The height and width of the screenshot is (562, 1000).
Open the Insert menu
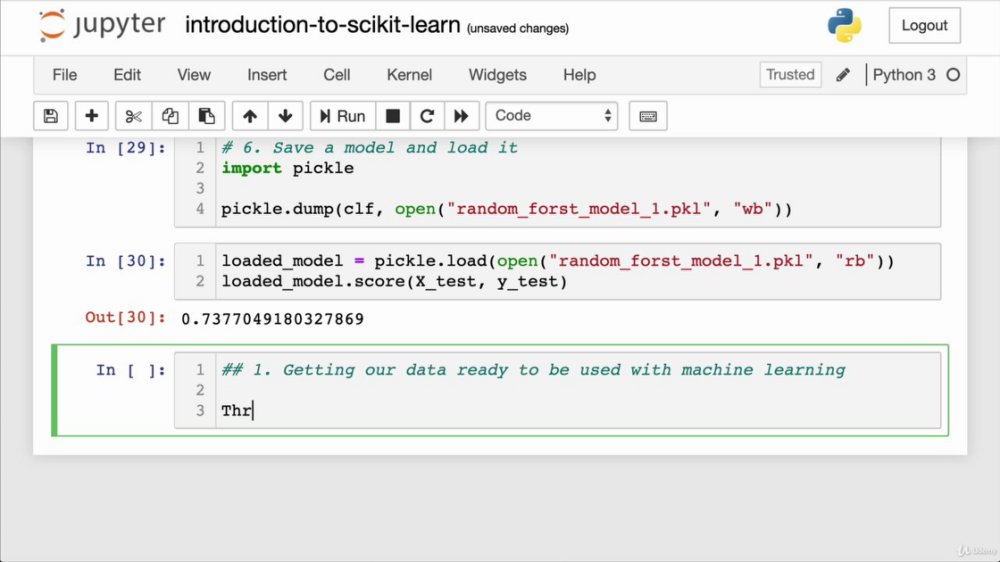pyautogui.click(x=267, y=75)
